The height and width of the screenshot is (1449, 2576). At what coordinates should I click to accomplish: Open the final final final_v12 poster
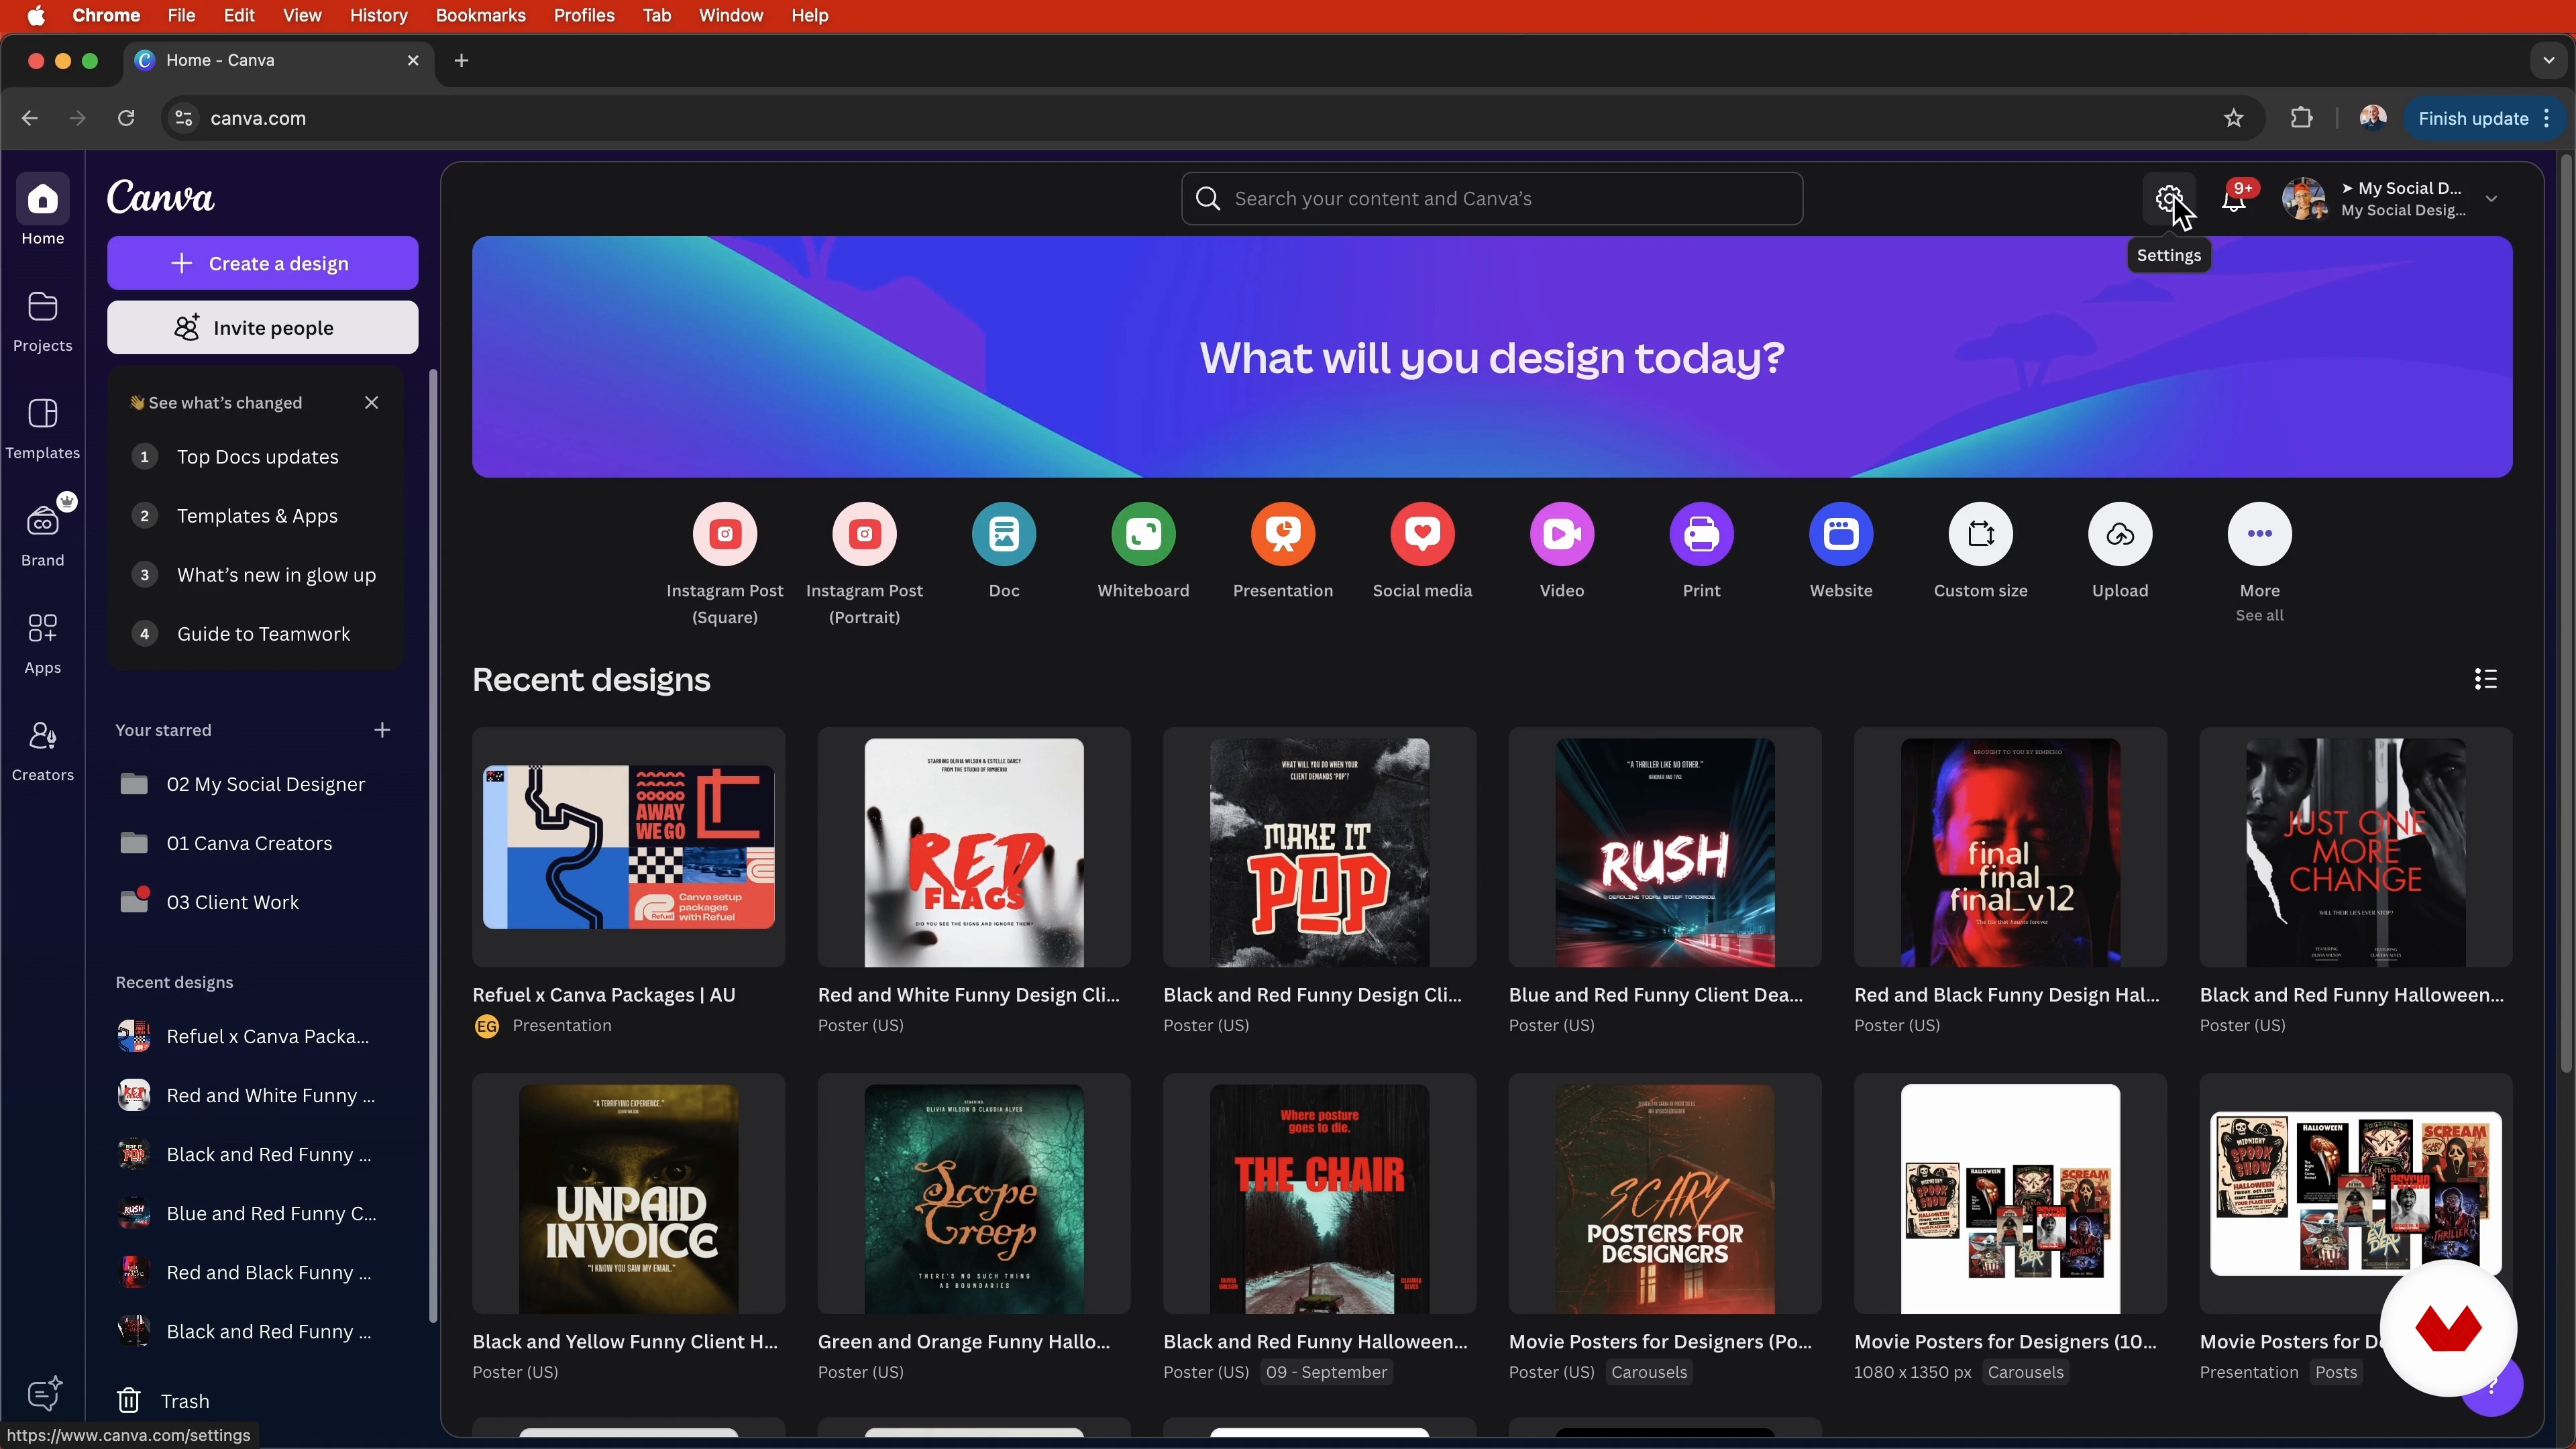click(2010, 847)
